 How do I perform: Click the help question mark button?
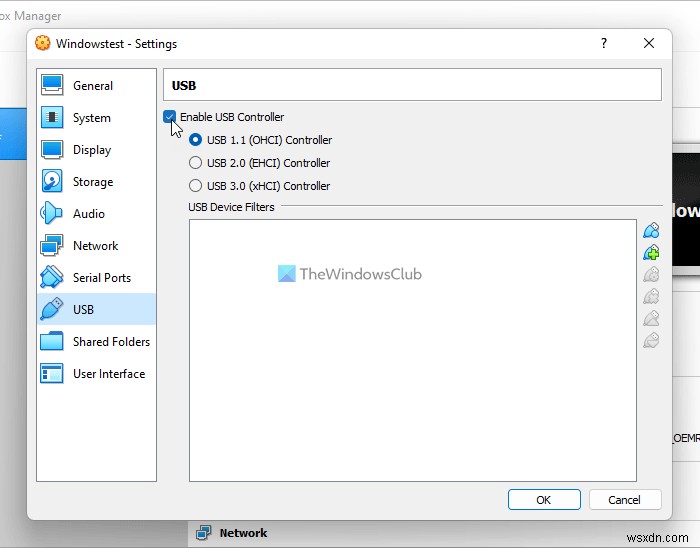click(x=604, y=43)
